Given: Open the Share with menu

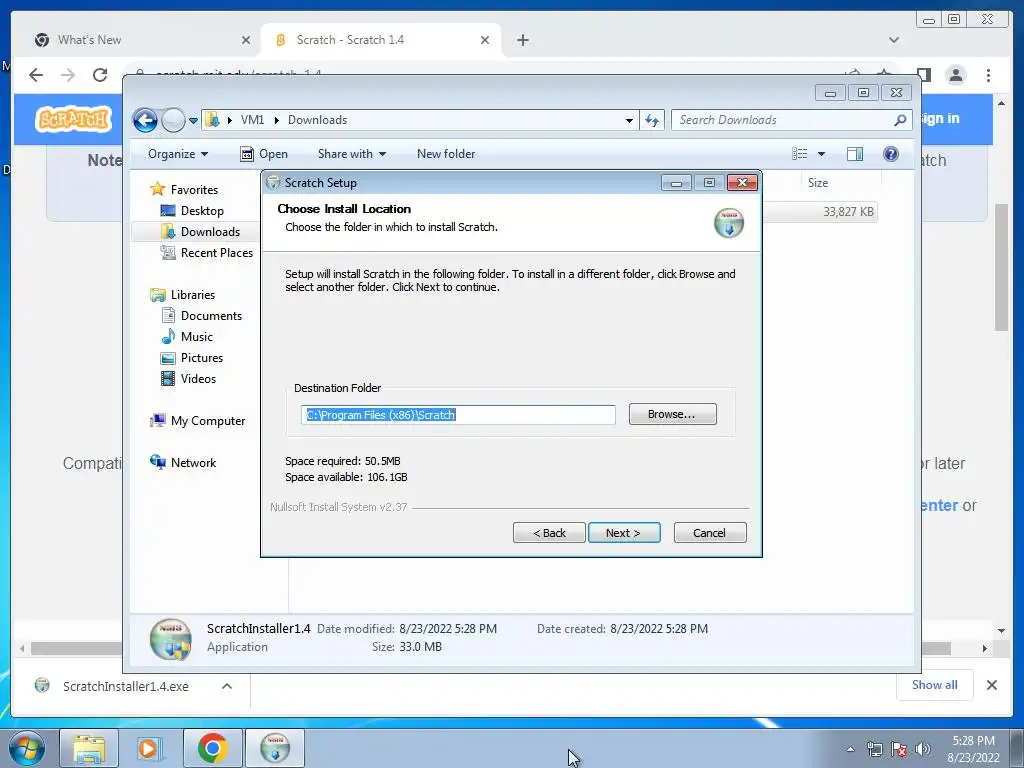Looking at the screenshot, I should pyautogui.click(x=351, y=154).
